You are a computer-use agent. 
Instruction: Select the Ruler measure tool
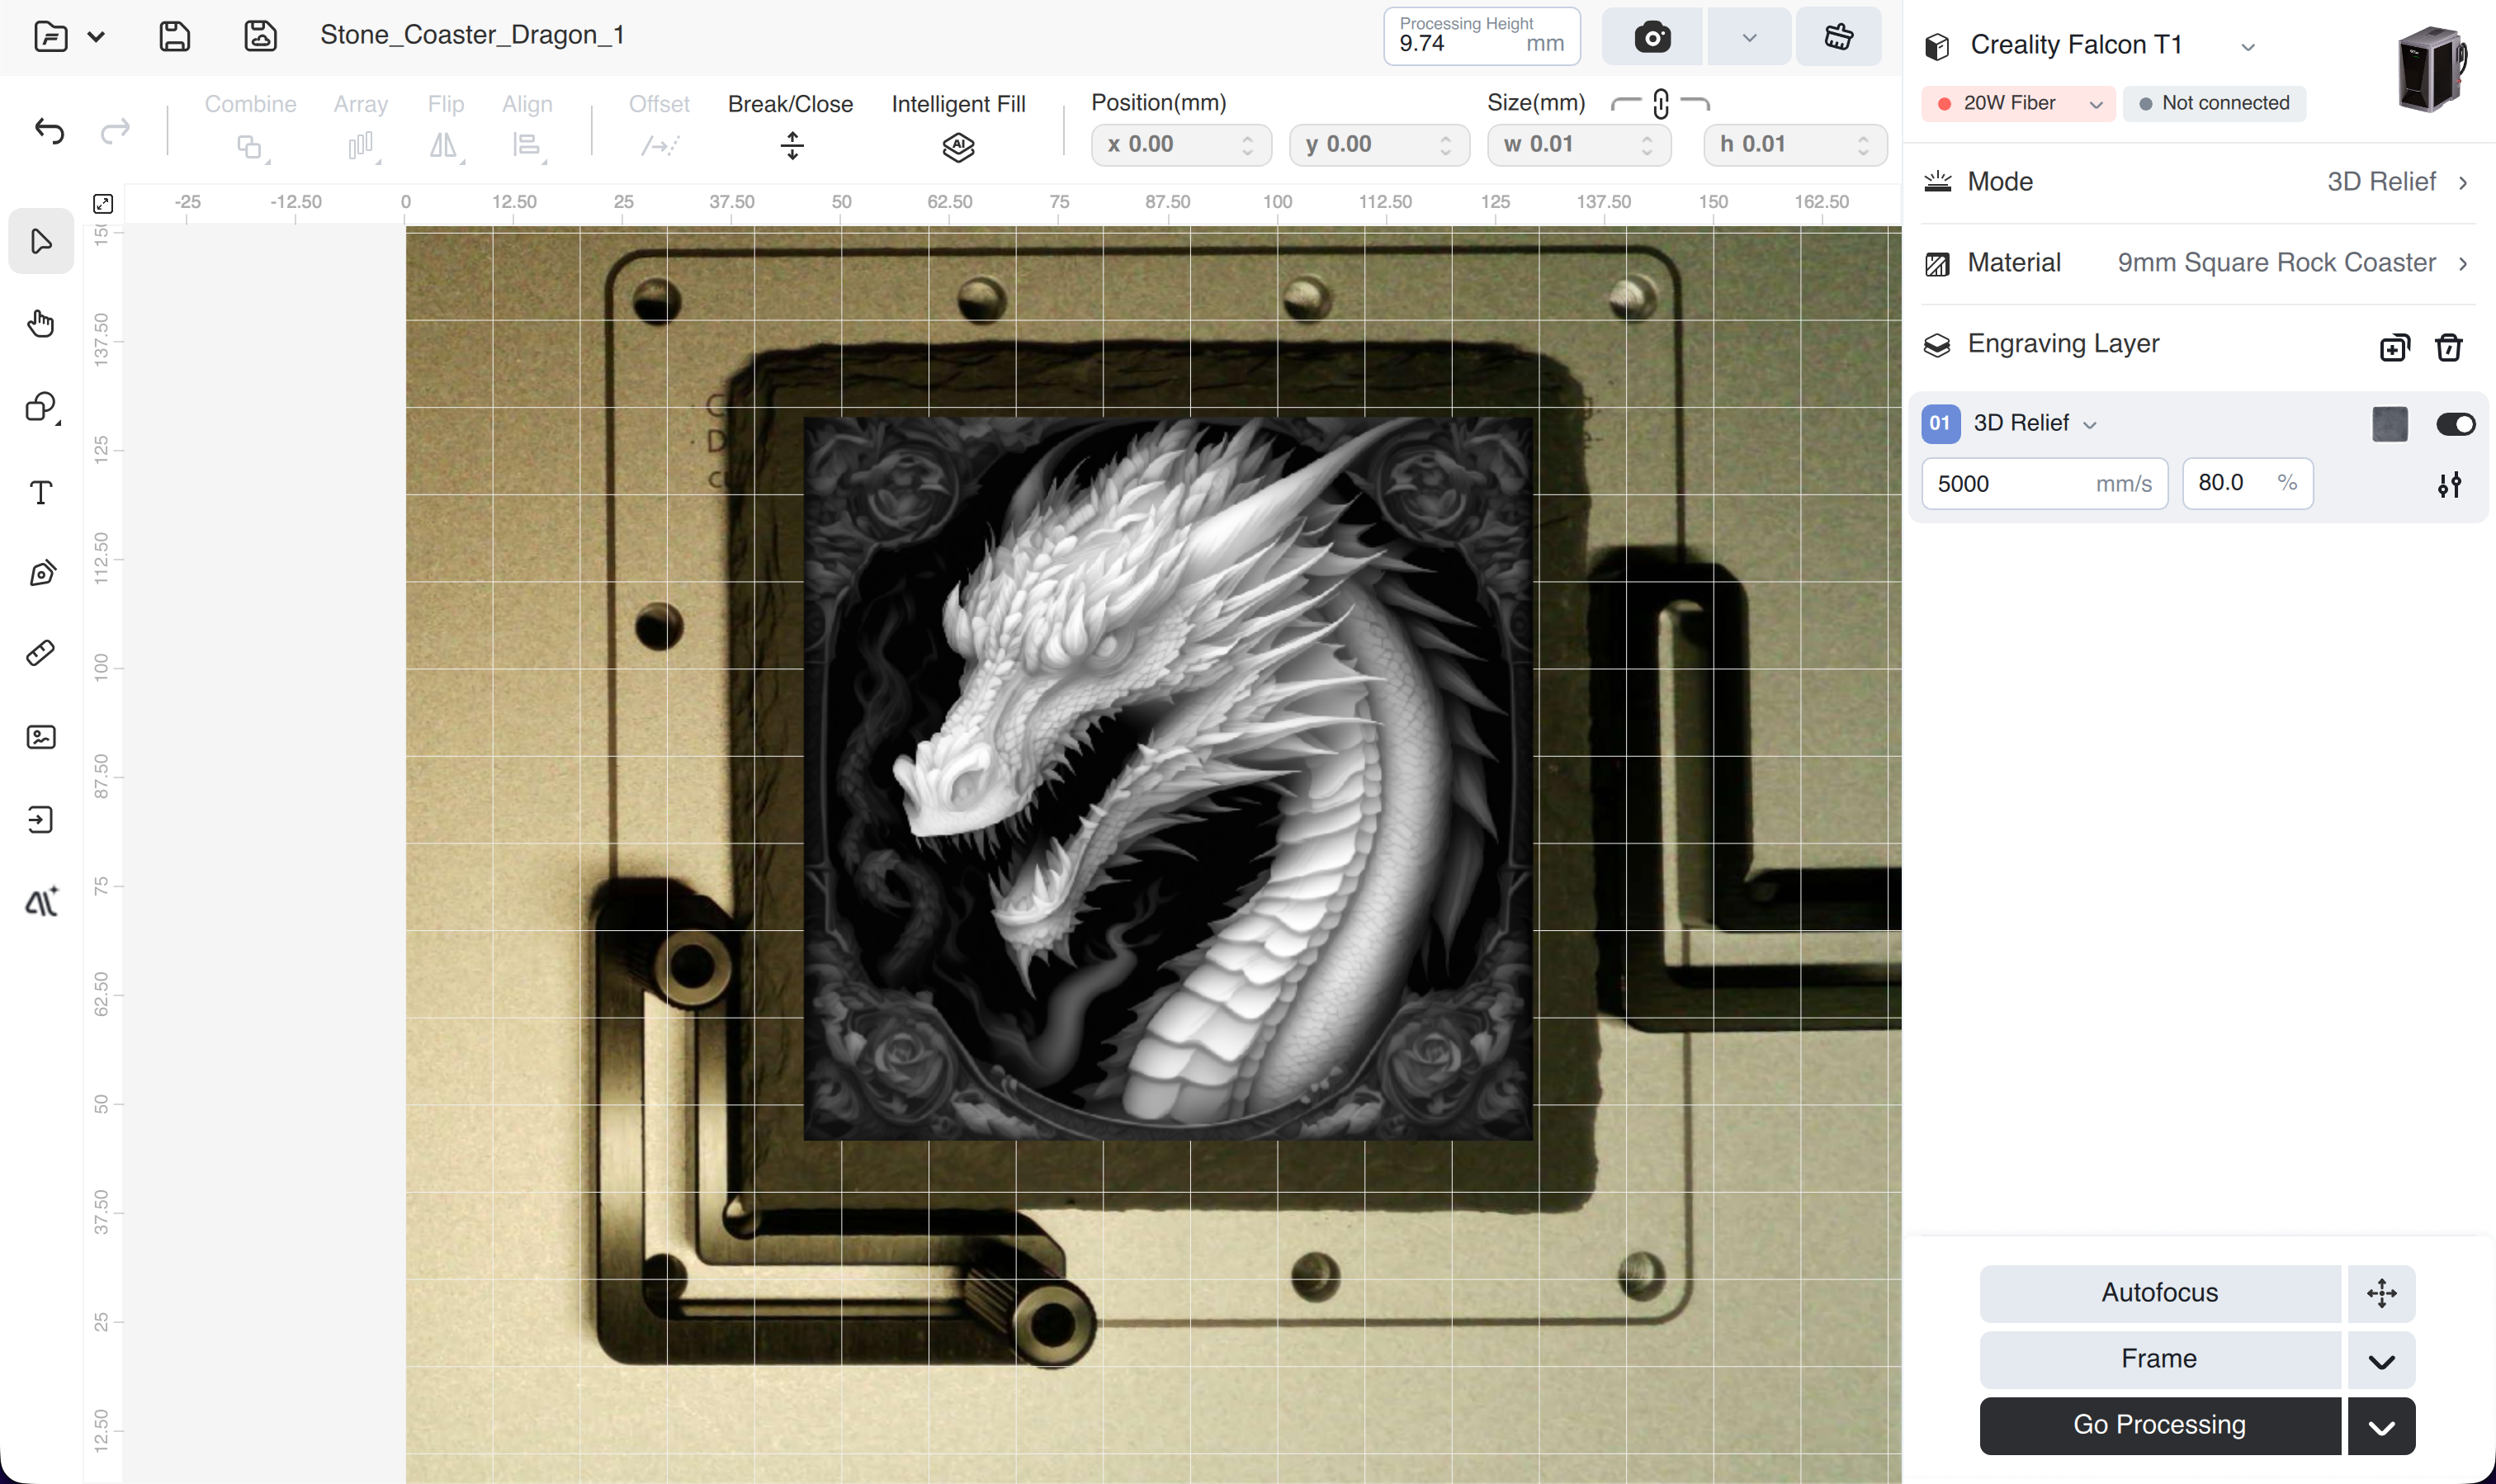(41, 654)
